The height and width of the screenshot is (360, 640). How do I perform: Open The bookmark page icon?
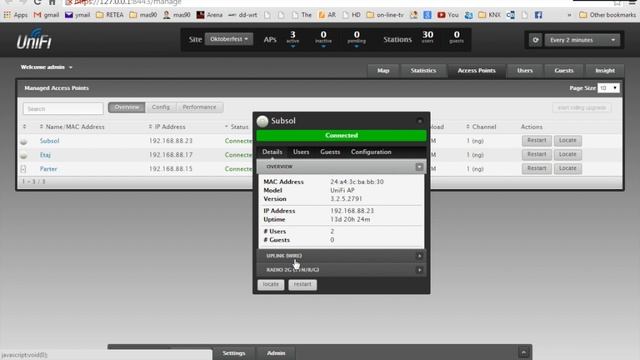pos(295,15)
